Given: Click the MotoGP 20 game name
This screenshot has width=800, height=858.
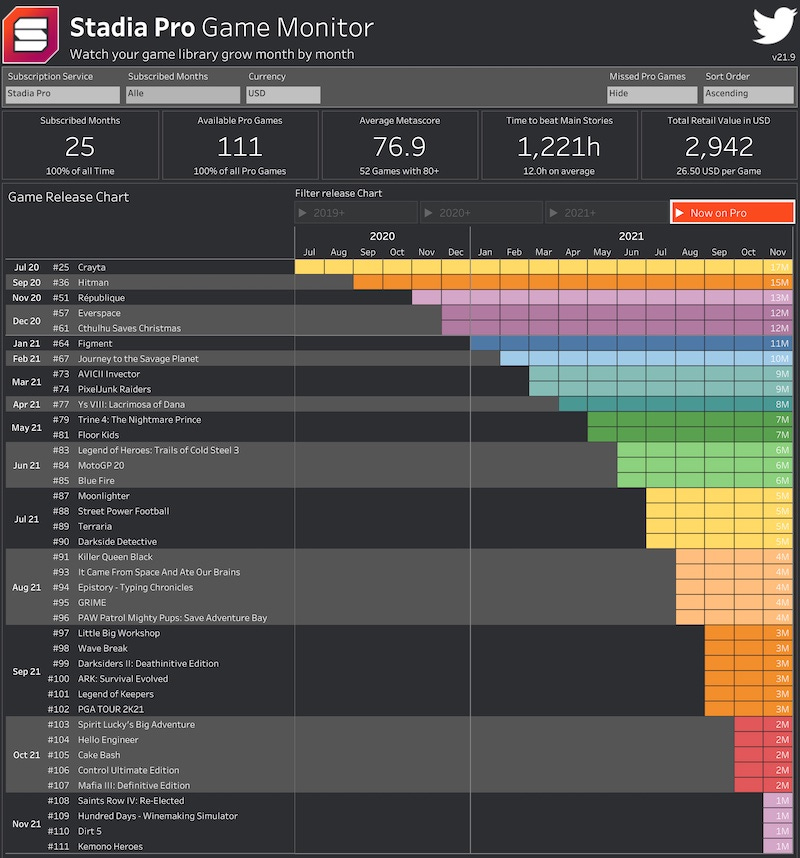Looking at the screenshot, I should [101, 466].
